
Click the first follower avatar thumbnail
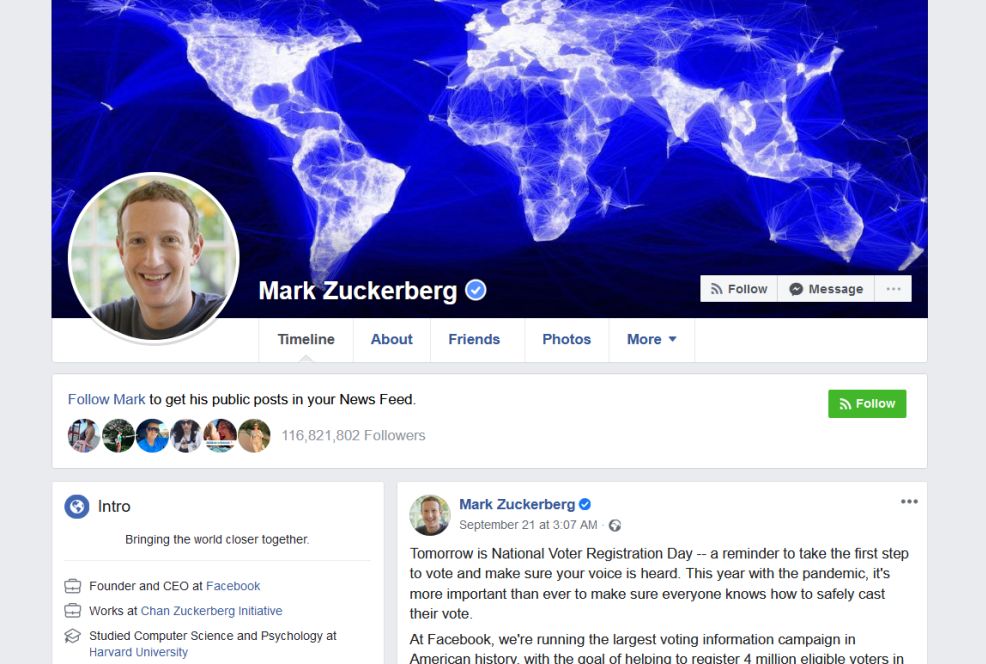84,436
